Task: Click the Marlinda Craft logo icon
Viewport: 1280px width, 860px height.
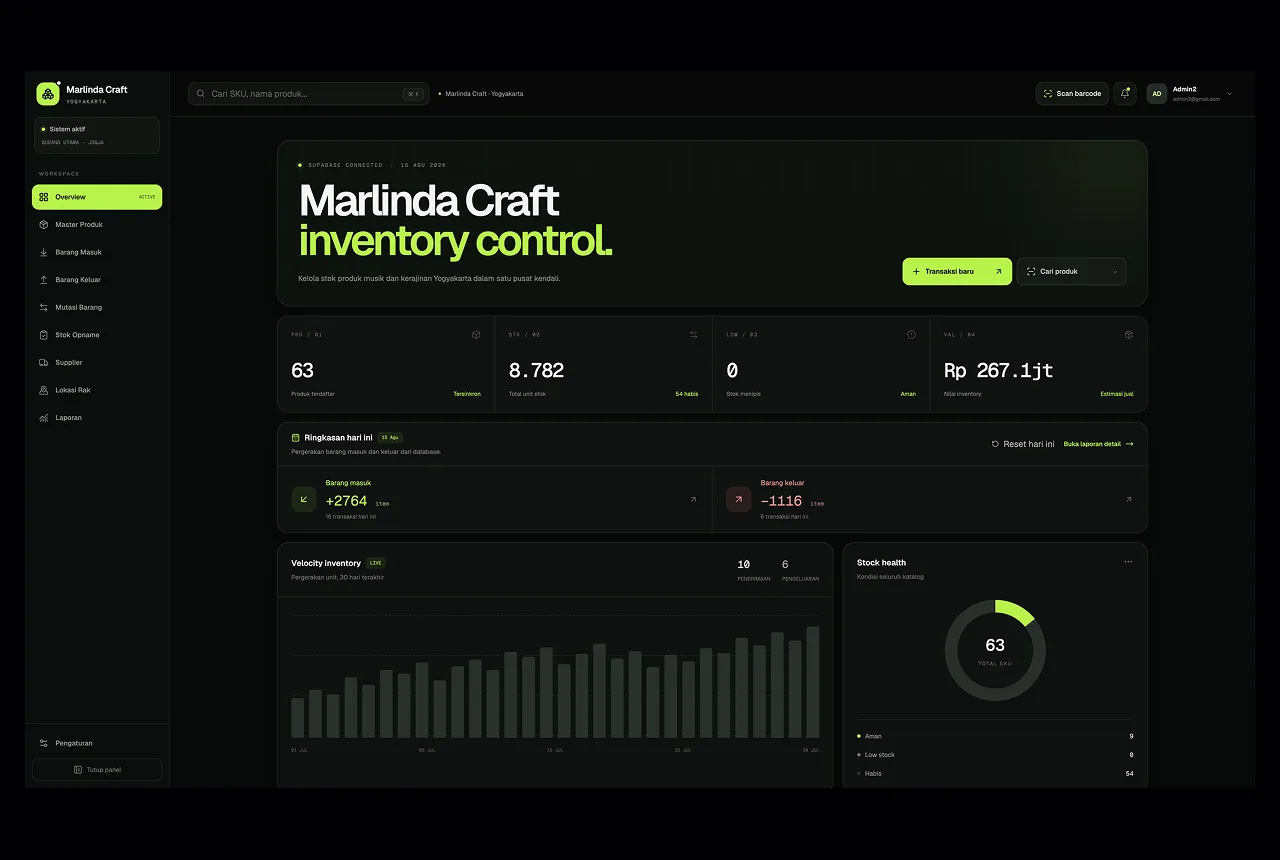Action: tap(48, 94)
